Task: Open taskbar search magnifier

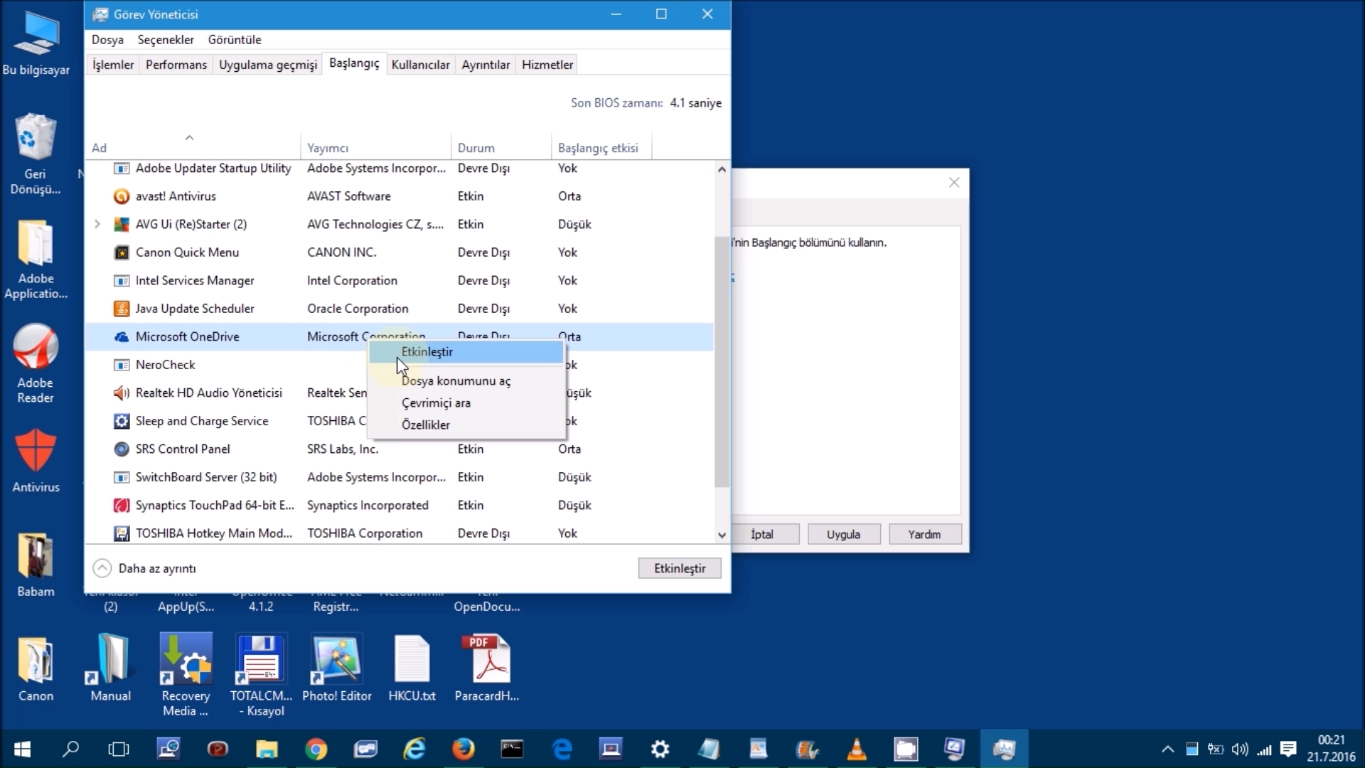Action: 71,748
